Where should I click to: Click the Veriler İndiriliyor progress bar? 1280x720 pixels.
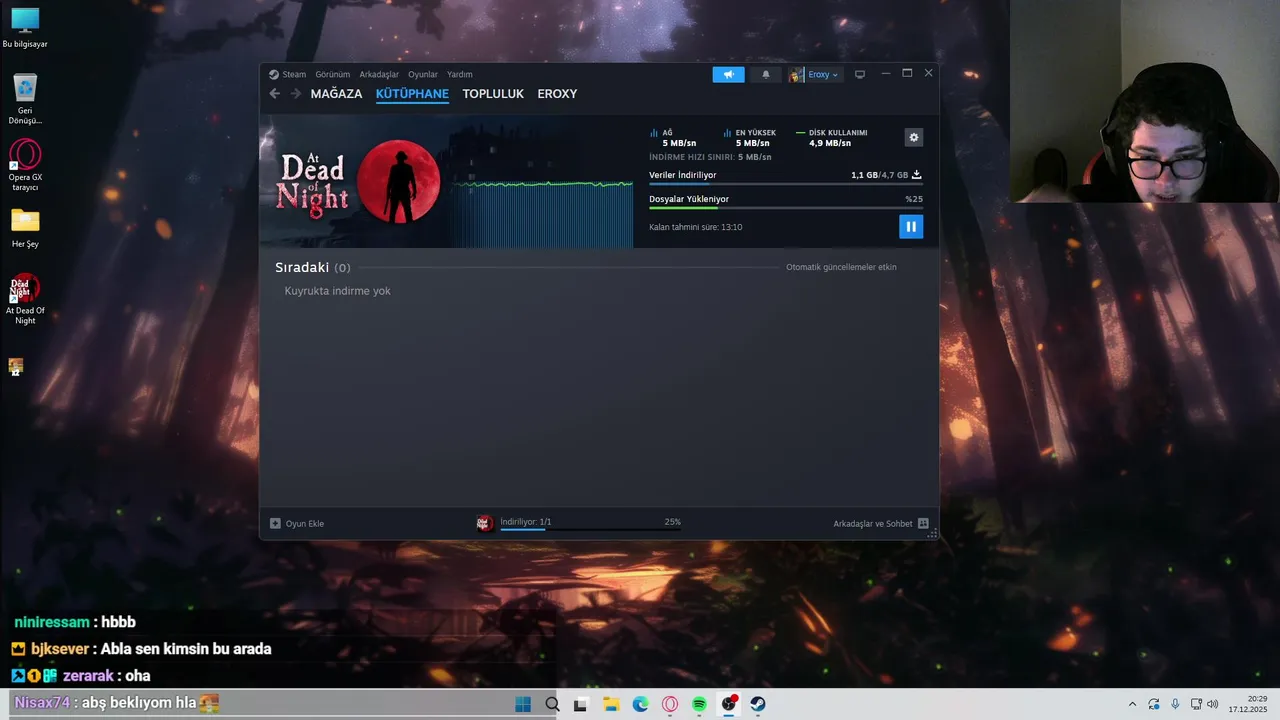(x=785, y=184)
